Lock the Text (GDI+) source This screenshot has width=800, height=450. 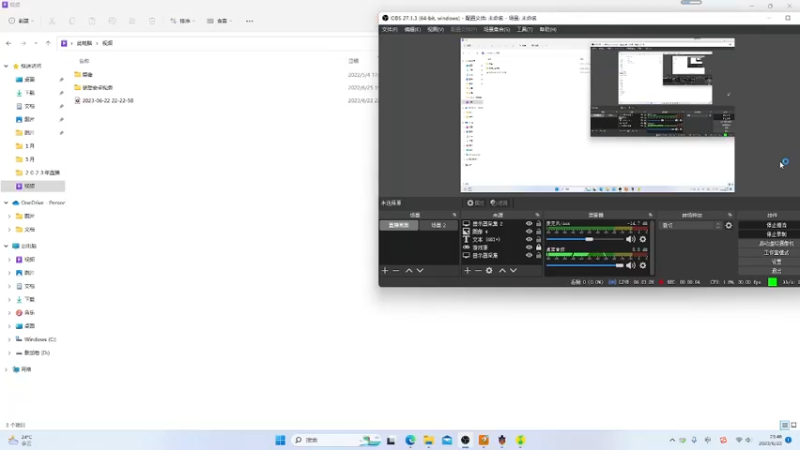point(538,239)
